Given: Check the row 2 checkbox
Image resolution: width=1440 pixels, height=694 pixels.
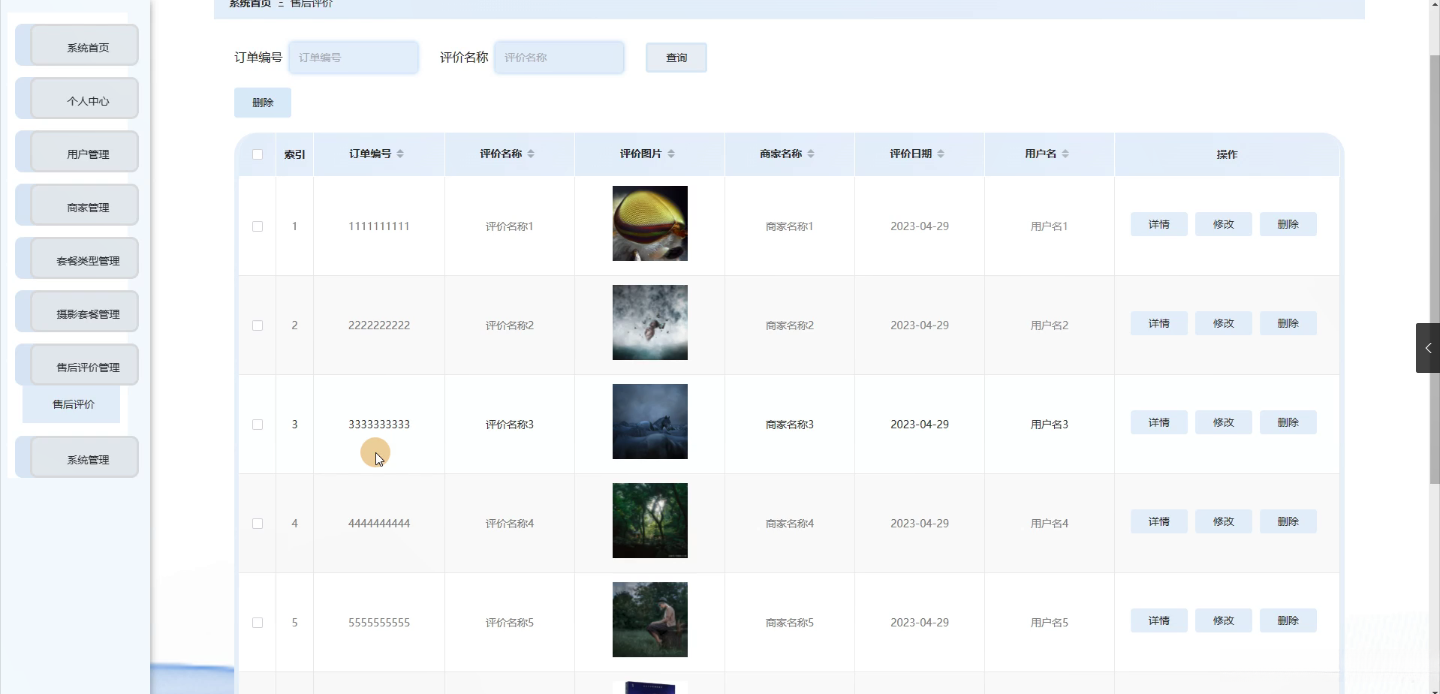Looking at the screenshot, I should (x=257, y=325).
